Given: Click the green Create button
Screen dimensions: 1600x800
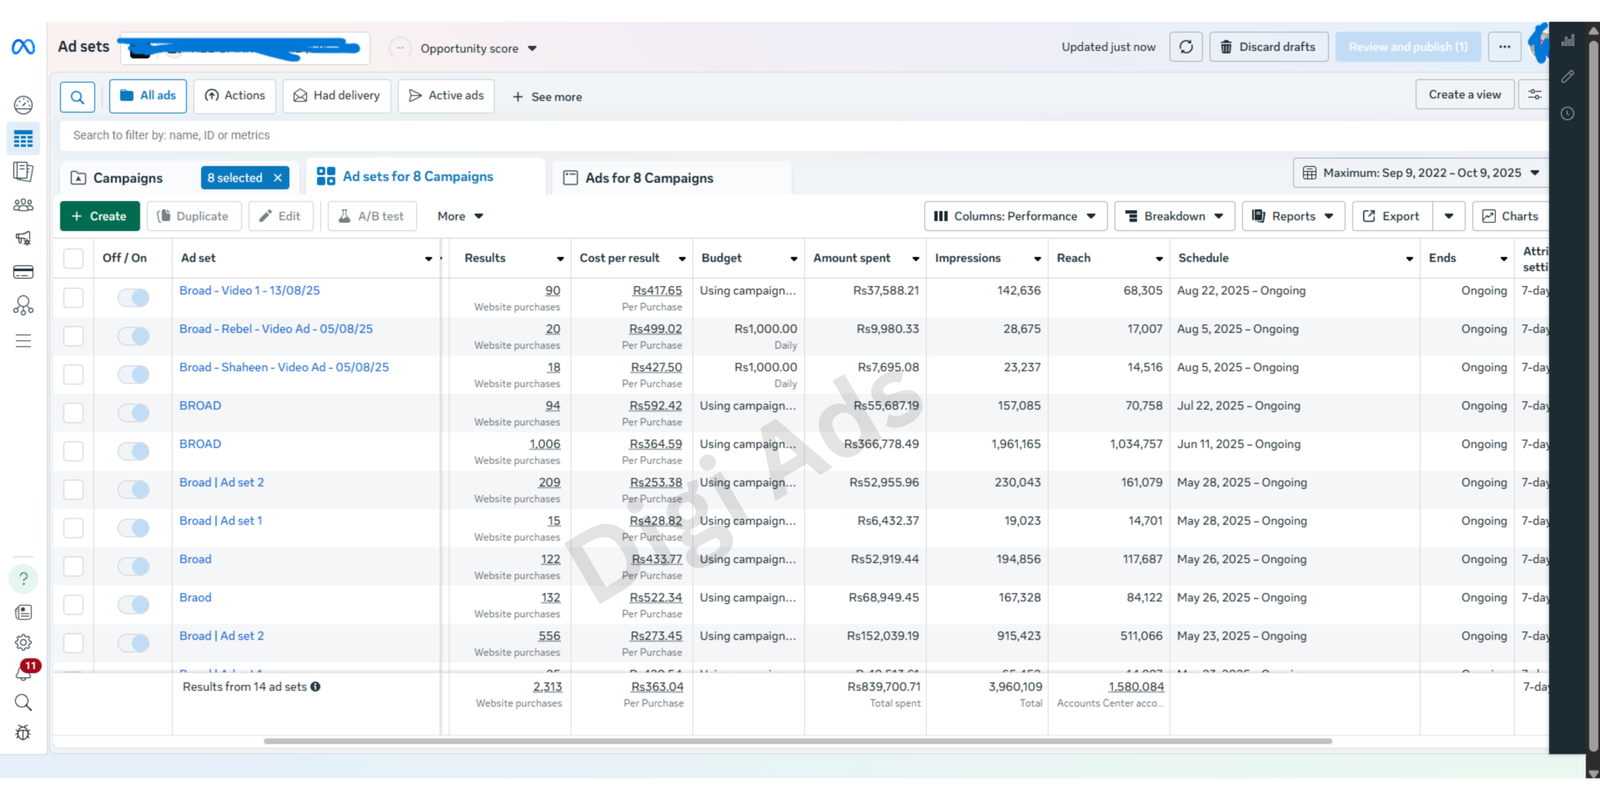Looking at the screenshot, I should (x=99, y=216).
